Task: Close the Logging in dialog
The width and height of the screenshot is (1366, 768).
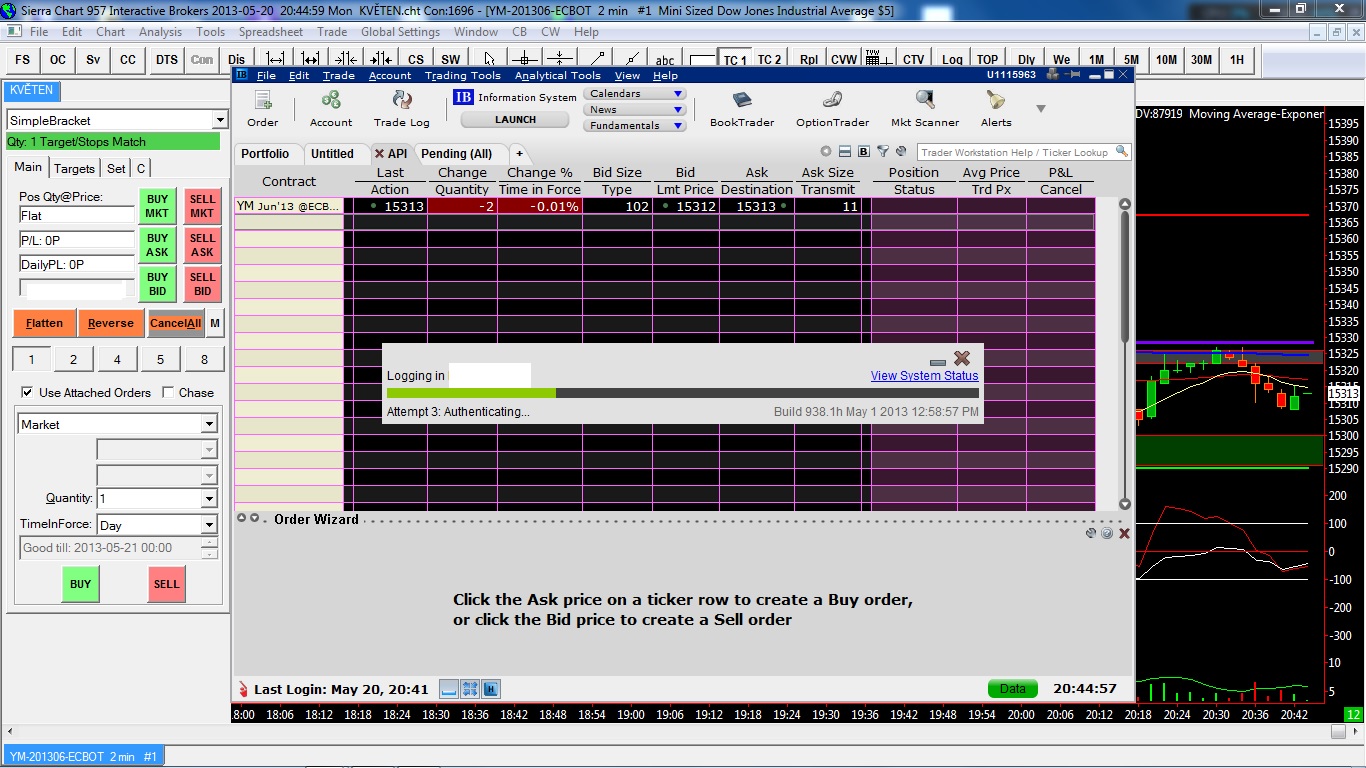Action: point(962,358)
